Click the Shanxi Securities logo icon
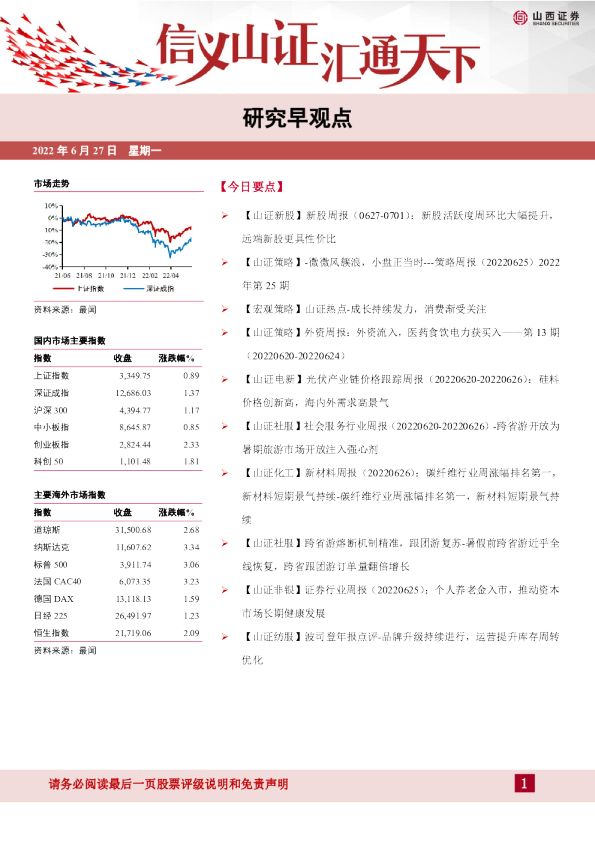The image size is (595, 842). point(520,17)
